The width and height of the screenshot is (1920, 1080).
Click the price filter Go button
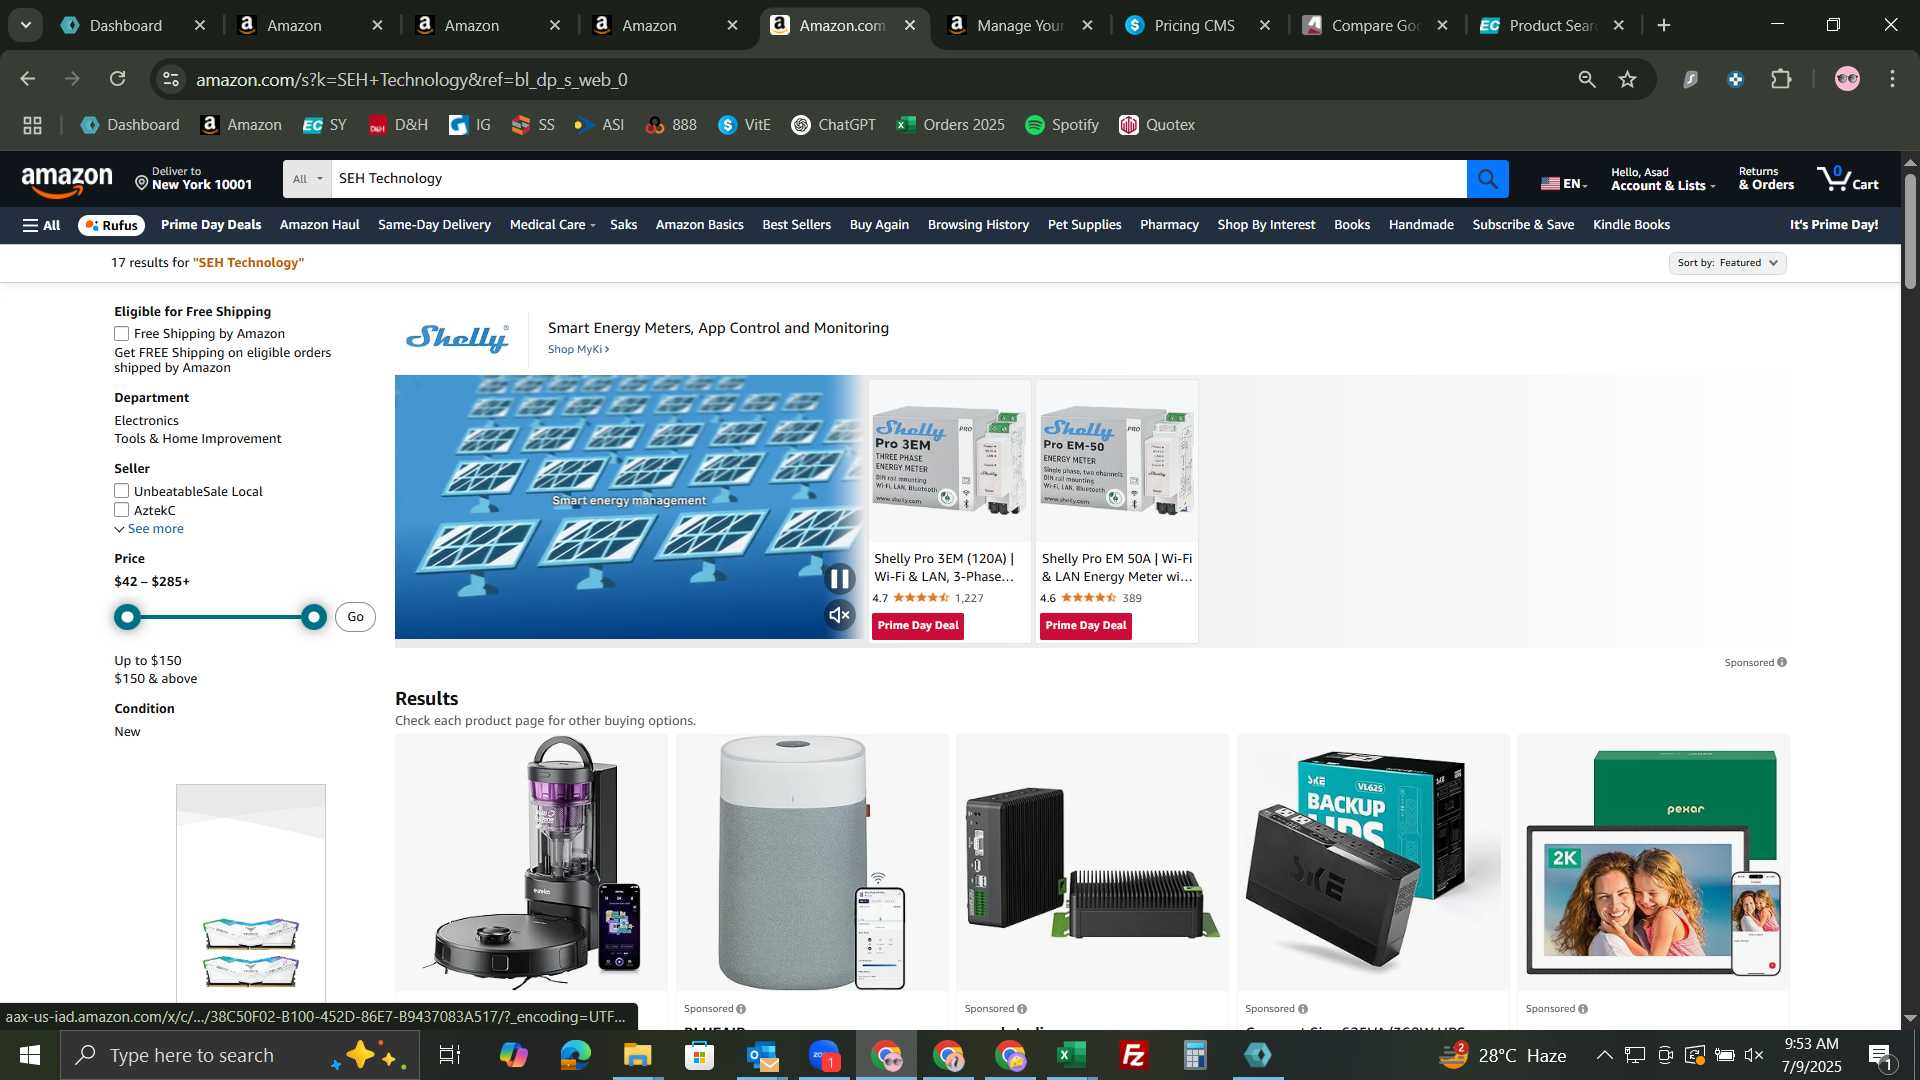[x=355, y=617]
